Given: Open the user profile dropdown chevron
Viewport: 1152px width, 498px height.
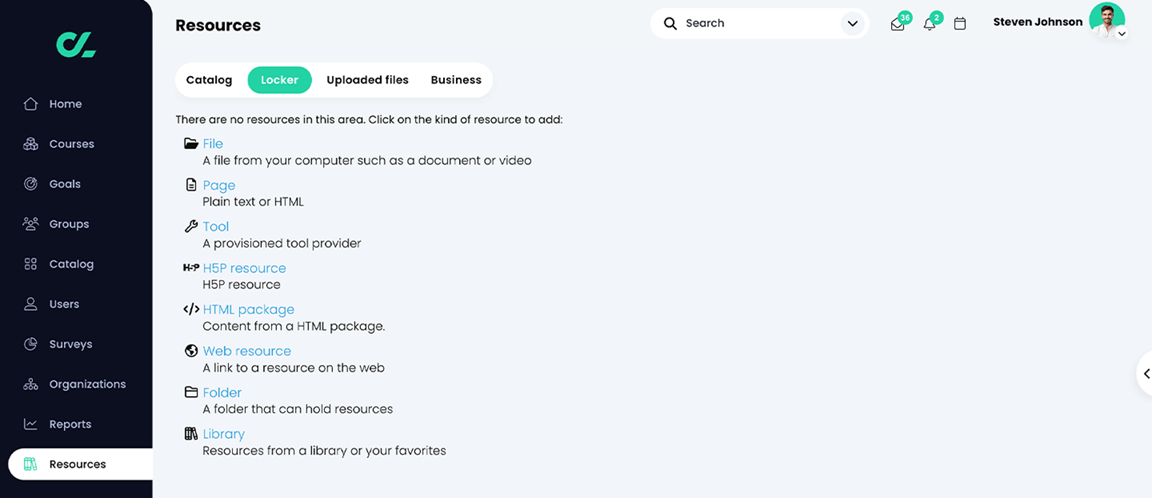Looking at the screenshot, I should pos(1122,34).
